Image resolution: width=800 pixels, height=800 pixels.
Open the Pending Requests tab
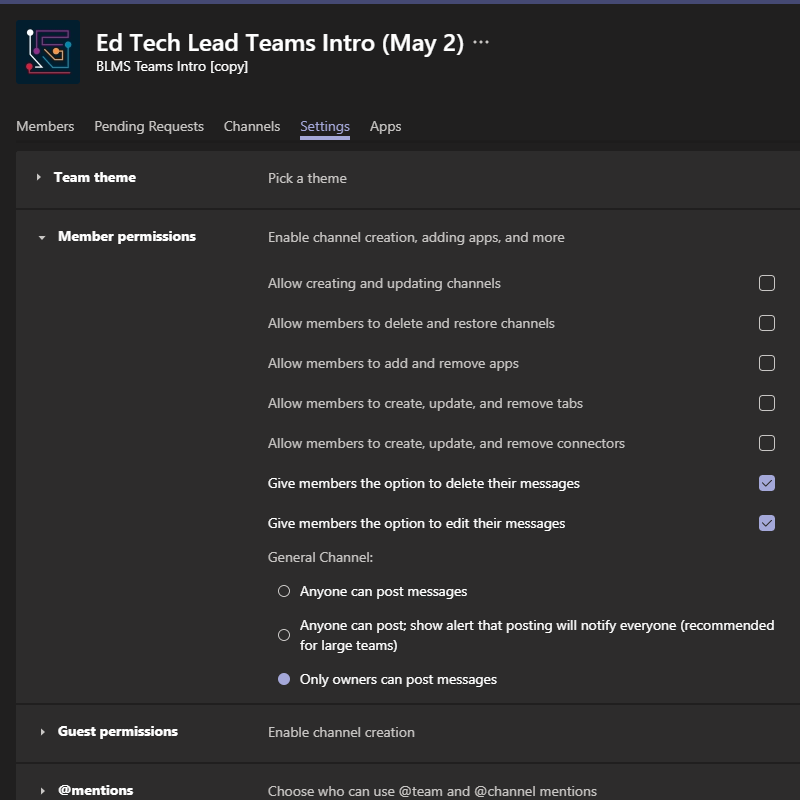point(149,126)
